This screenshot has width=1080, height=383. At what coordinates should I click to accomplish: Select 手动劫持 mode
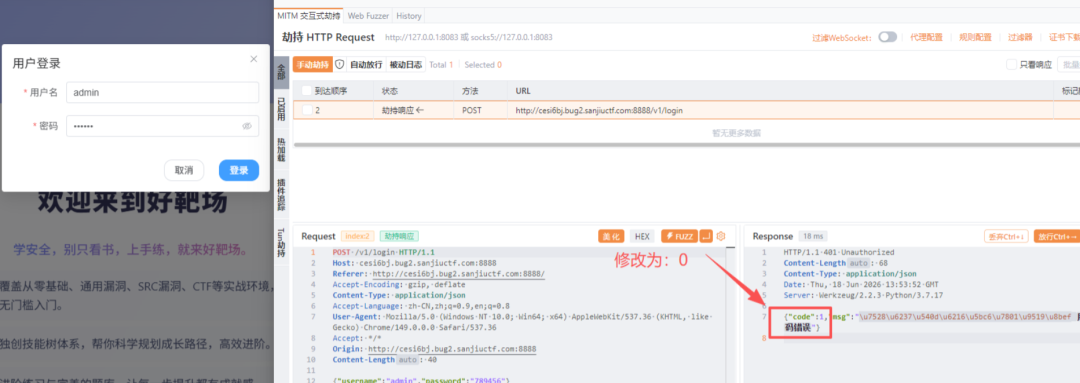[312, 65]
